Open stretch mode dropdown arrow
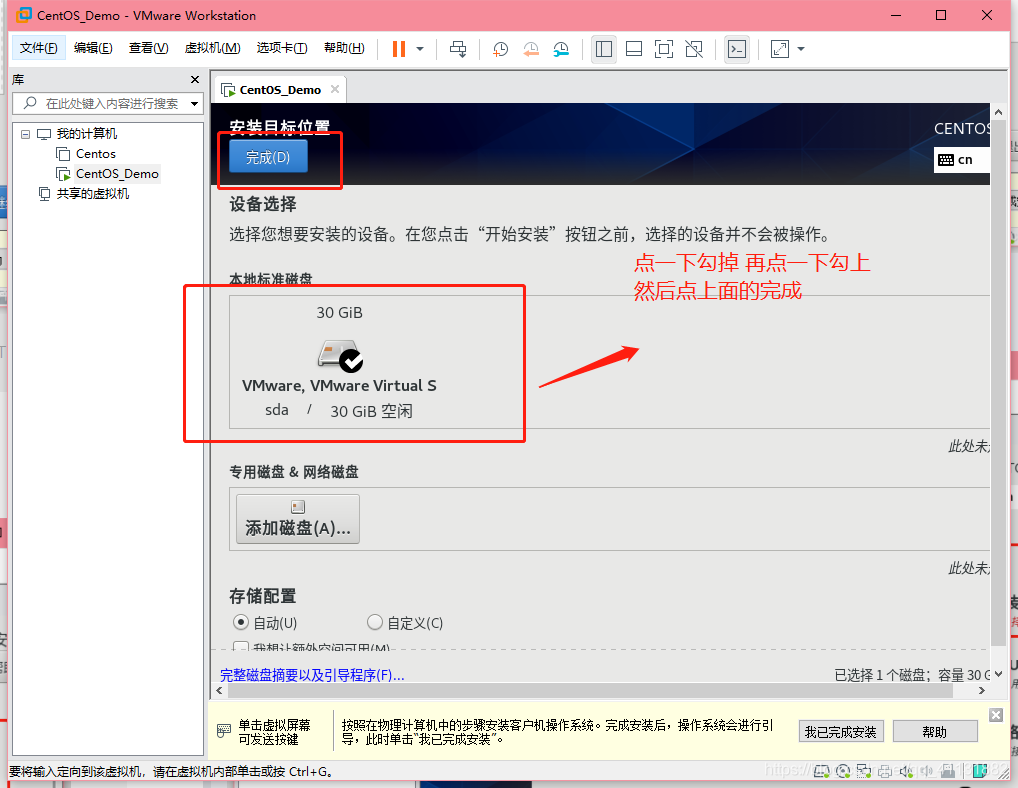The height and width of the screenshot is (788, 1018). pyautogui.click(x=801, y=49)
